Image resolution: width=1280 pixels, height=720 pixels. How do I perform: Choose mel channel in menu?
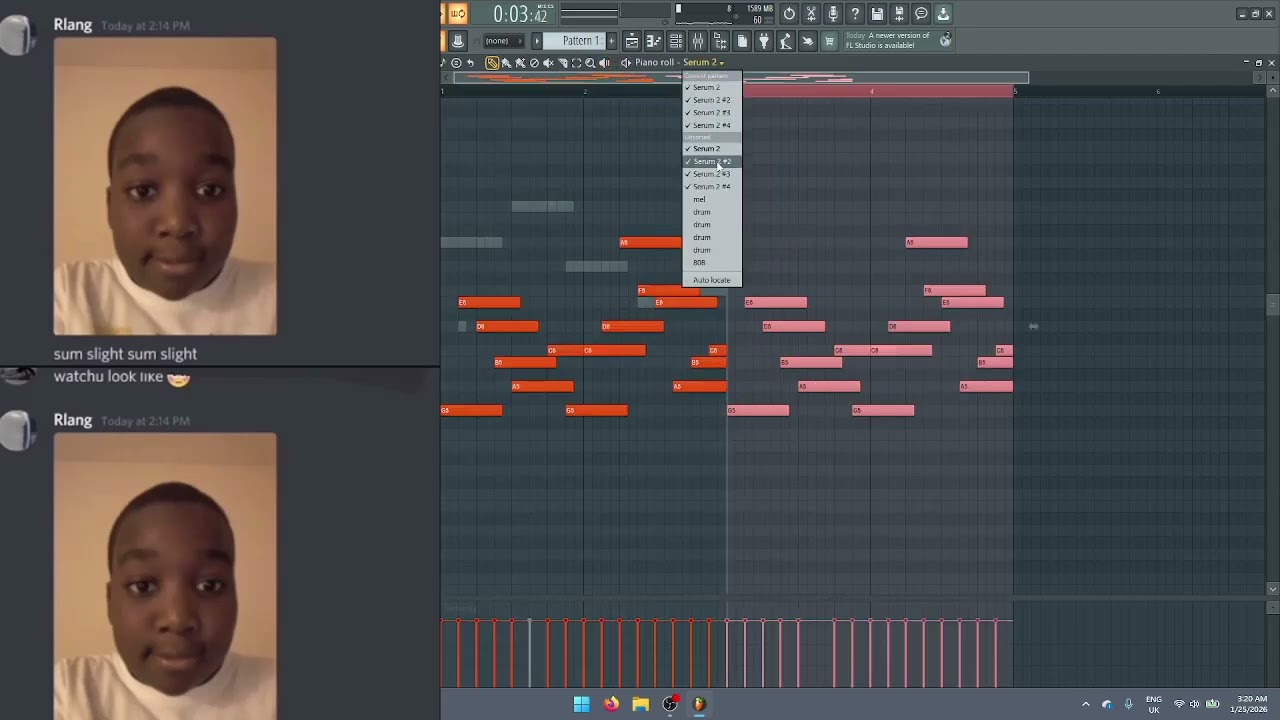pos(712,200)
